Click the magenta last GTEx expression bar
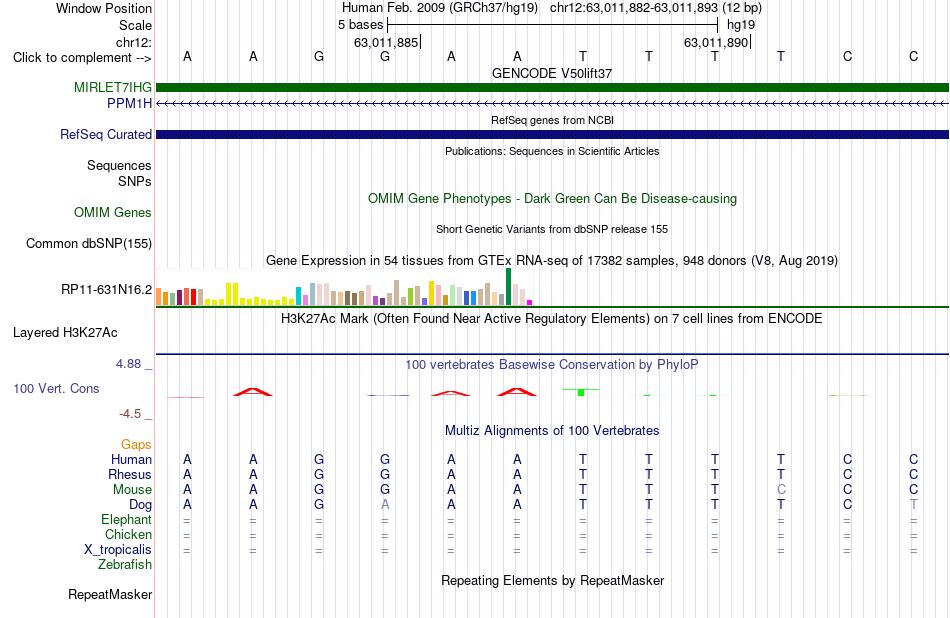 click(530, 302)
